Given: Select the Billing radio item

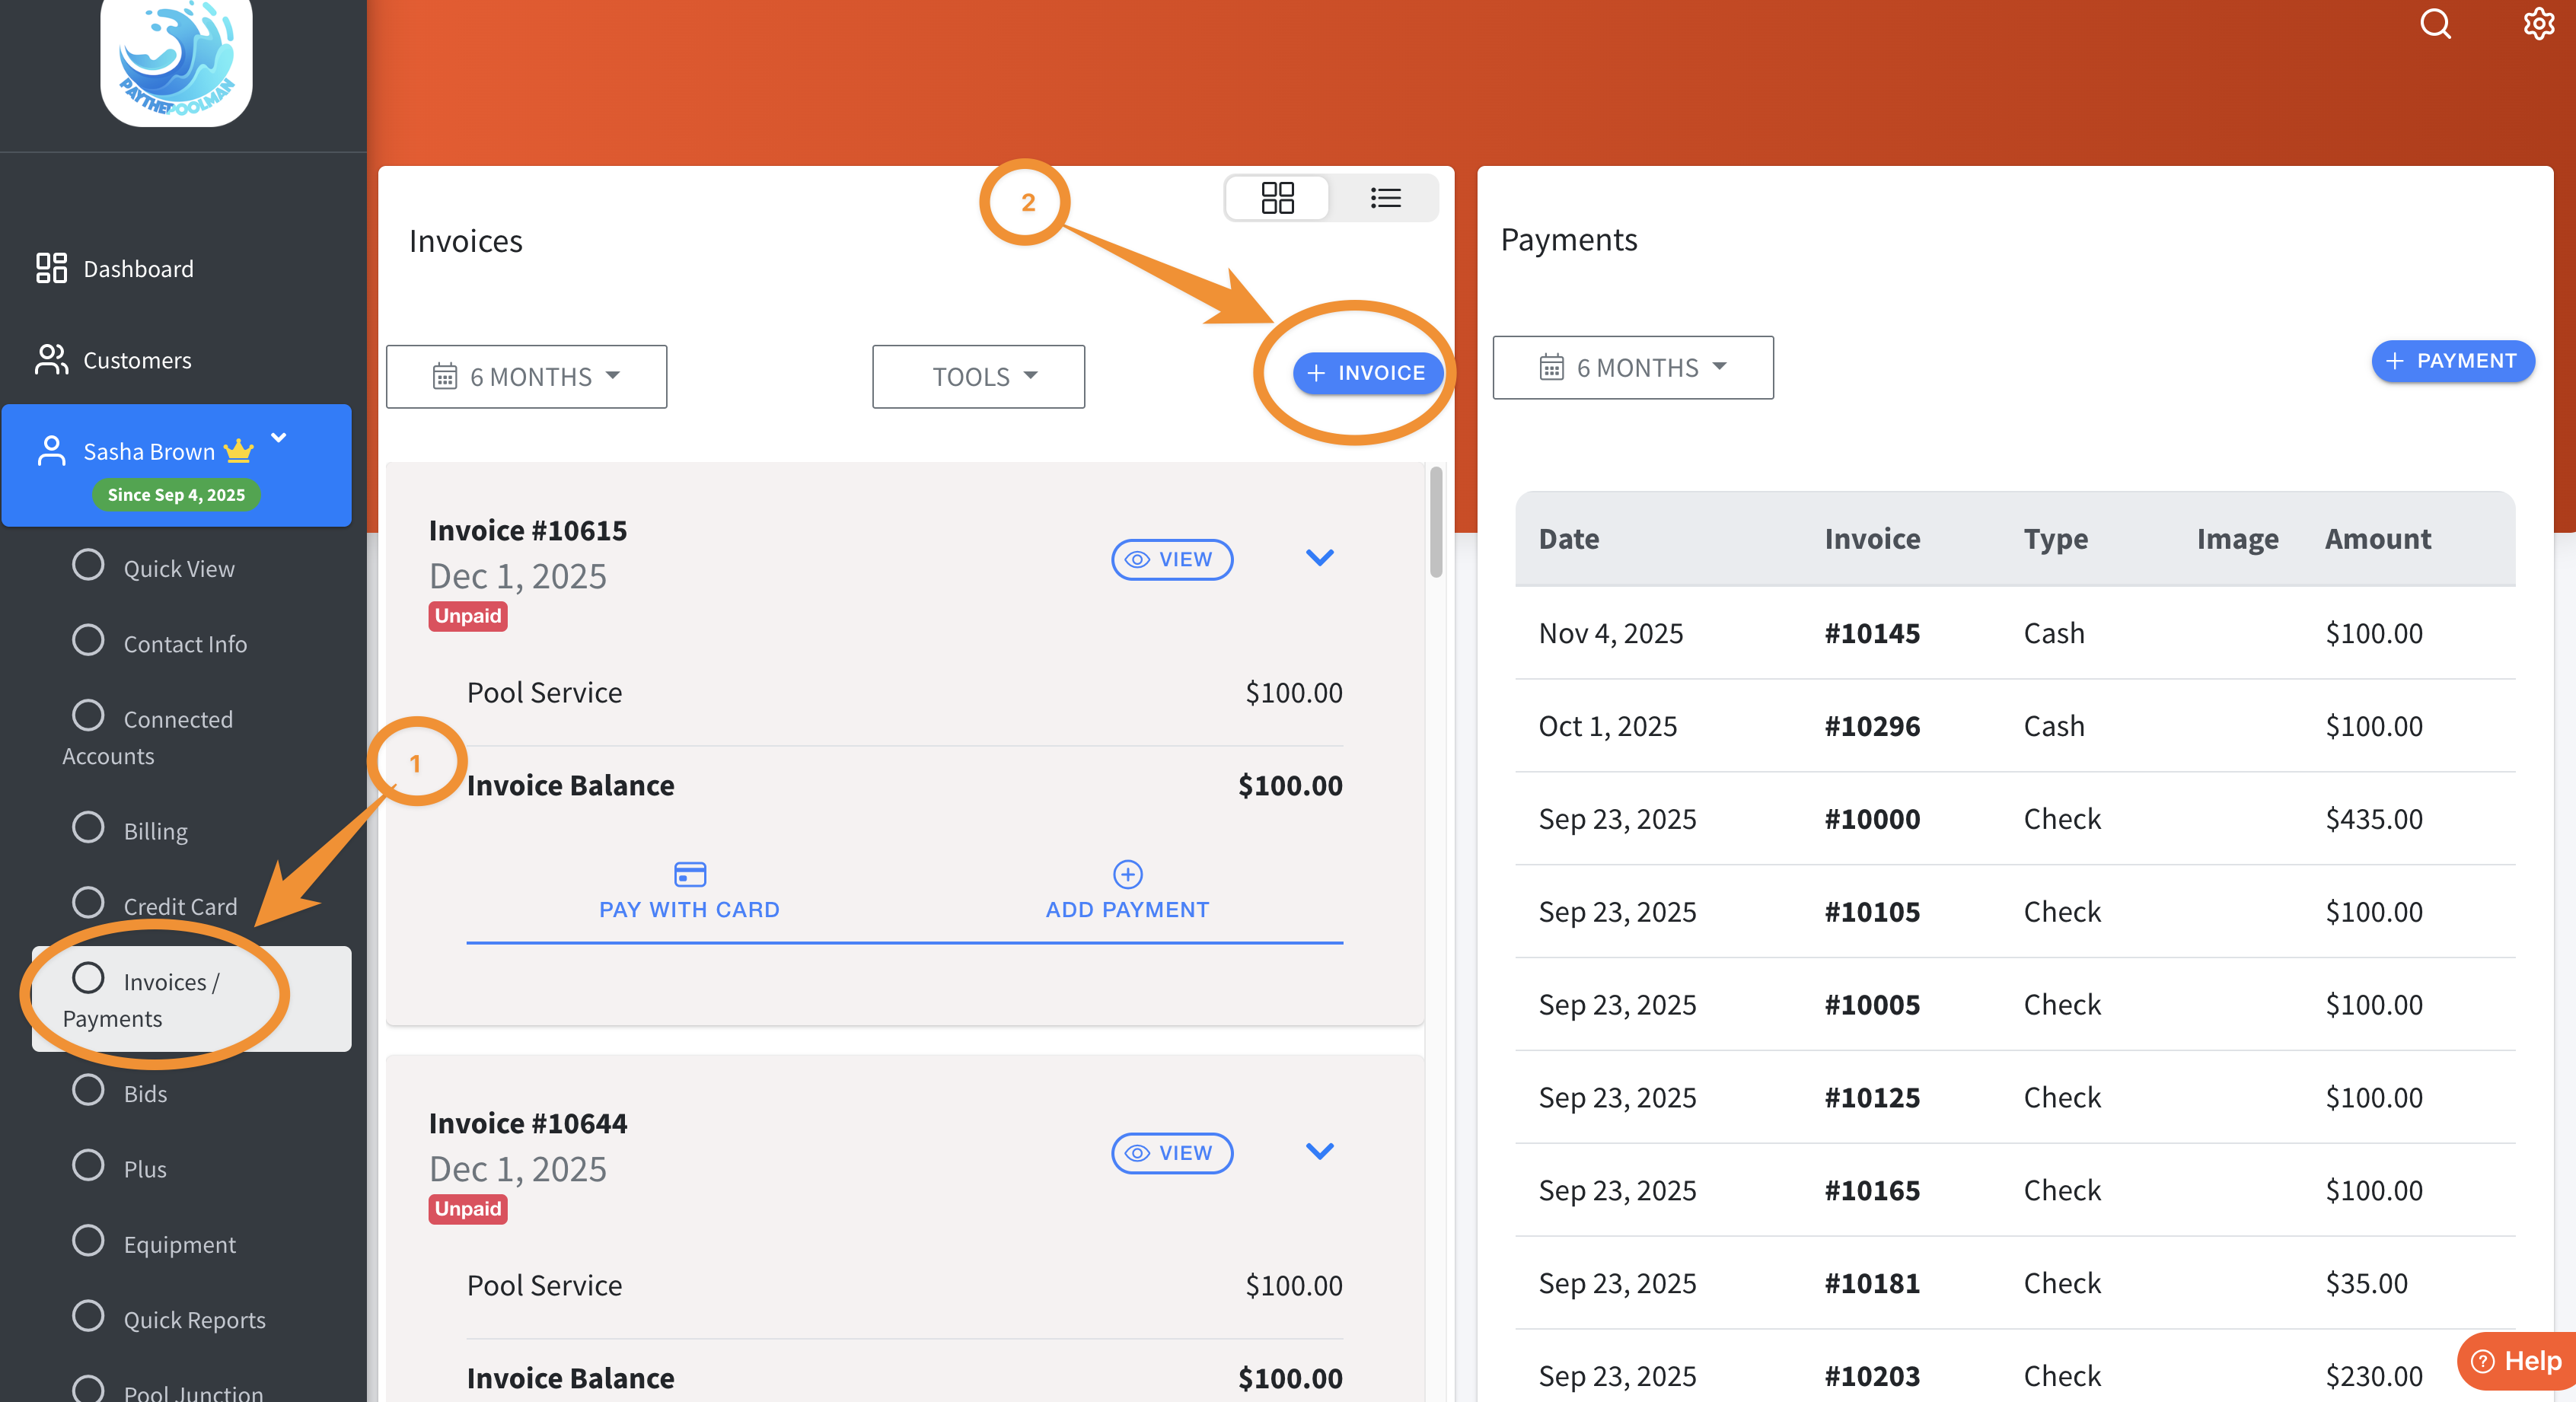Looking at the screenshot, I should 88,828.
